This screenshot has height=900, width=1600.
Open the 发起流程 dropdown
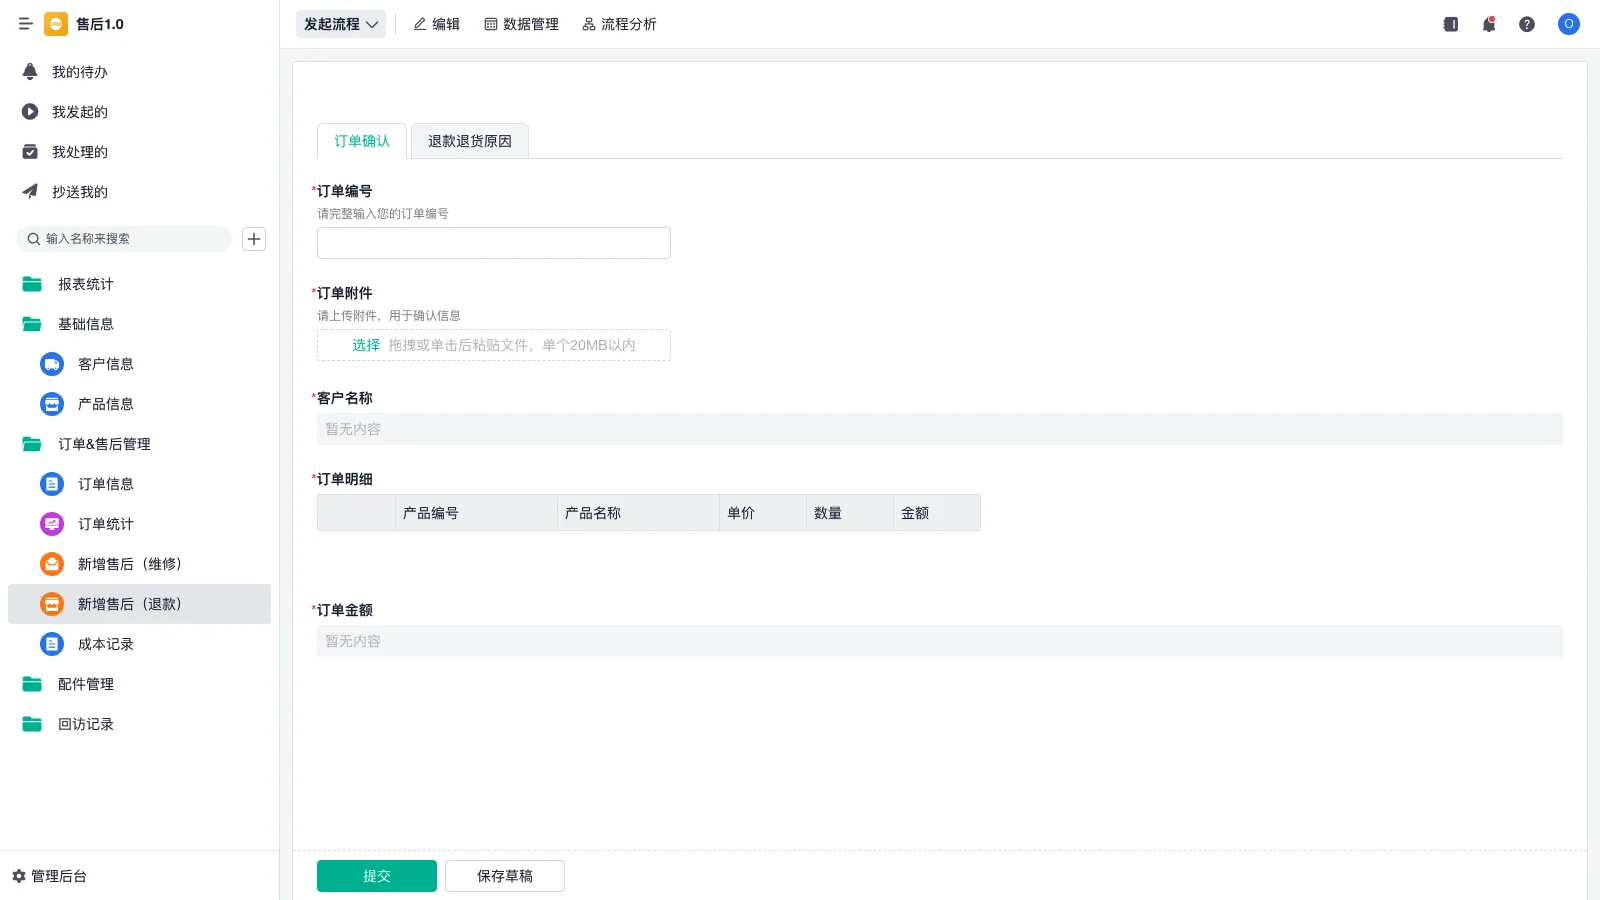coord(341,24)
